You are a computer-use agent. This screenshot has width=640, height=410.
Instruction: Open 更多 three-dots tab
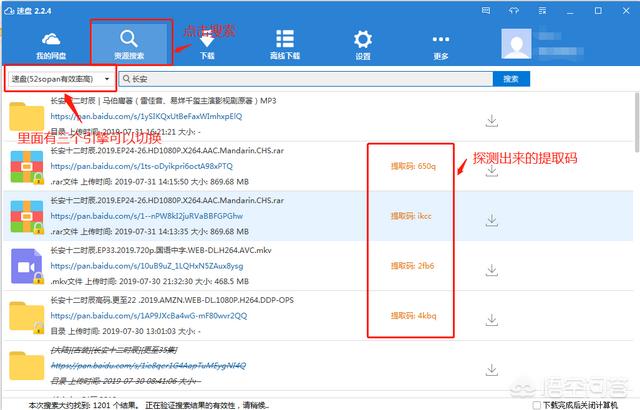(441, 47)
